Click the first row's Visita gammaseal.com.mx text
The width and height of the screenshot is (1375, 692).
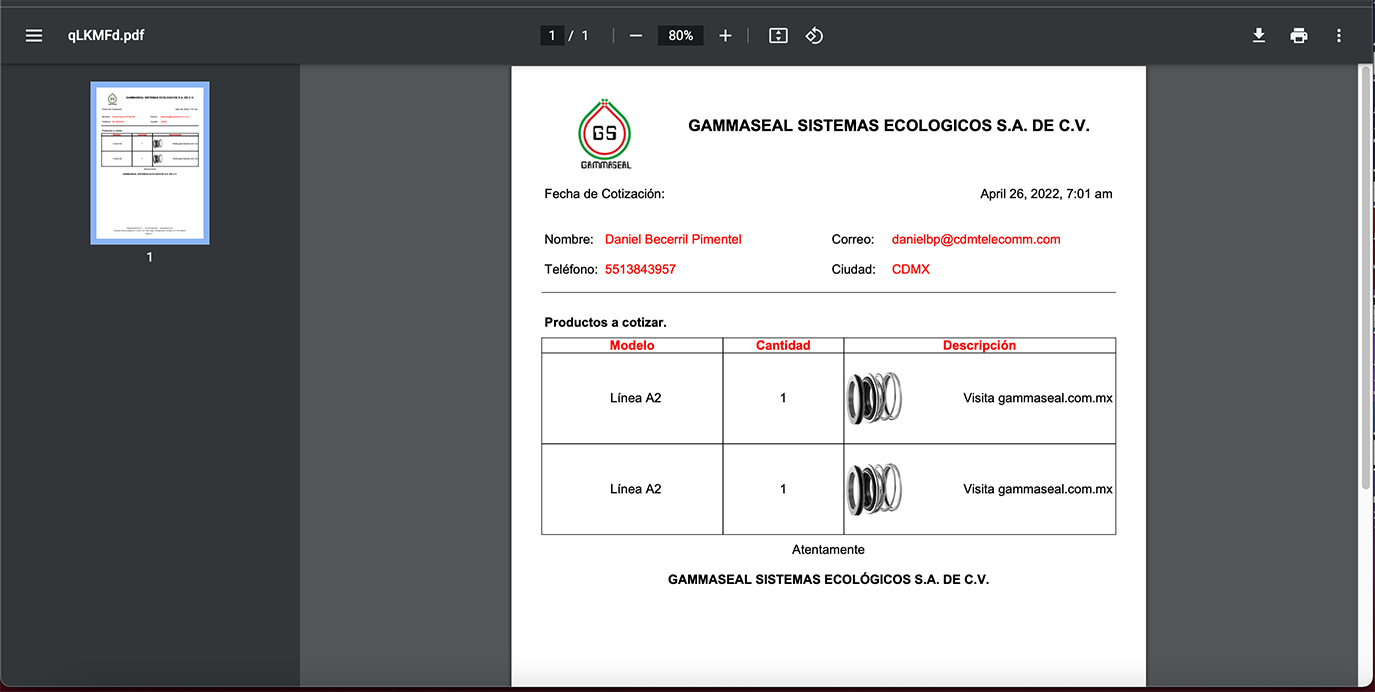[x=1038, y=398]
